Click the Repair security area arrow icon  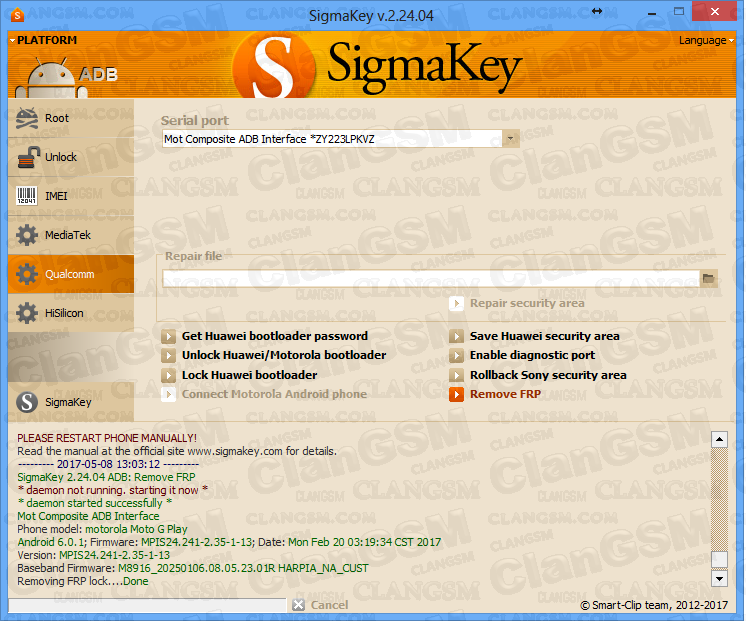tap(456, 303)
